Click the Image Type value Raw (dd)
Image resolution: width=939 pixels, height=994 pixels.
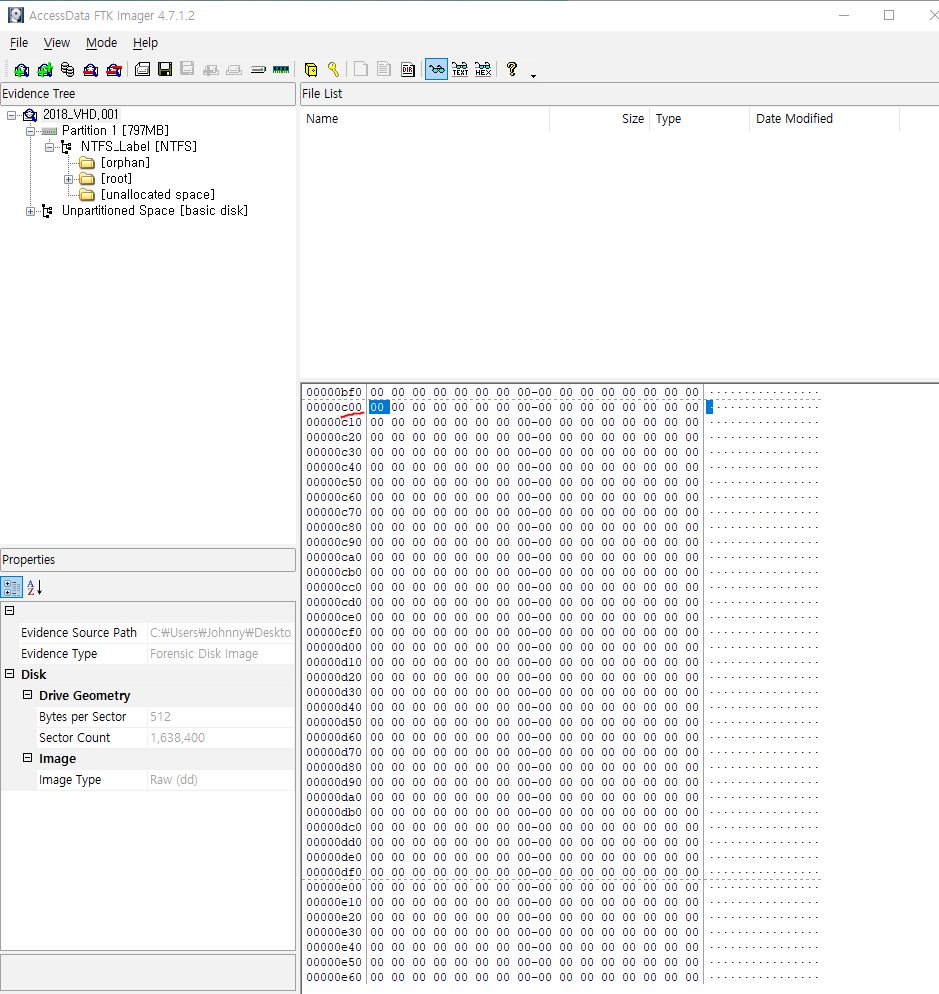[x=174, y=780]
